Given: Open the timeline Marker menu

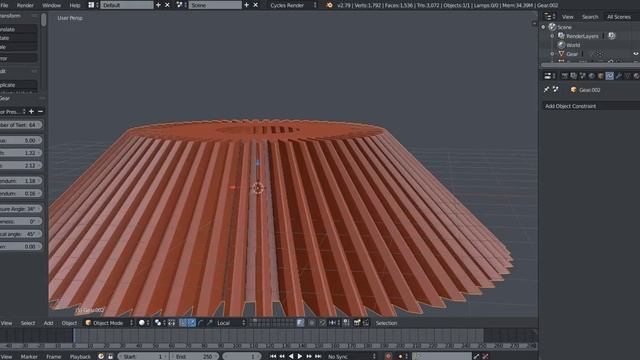Looking at the screenshot, I should point(29,356).
